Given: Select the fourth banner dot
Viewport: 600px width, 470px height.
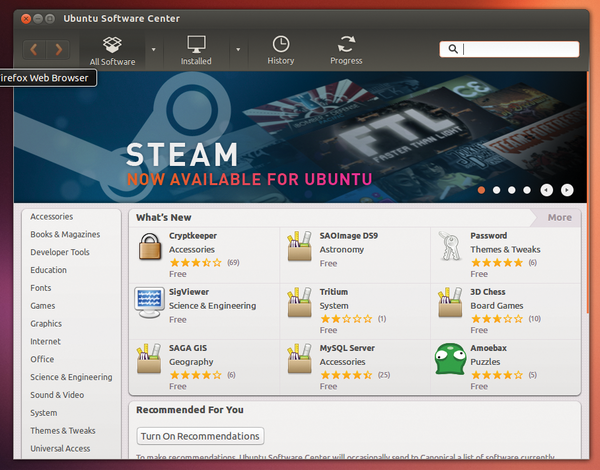Looking at the screenshot, I should pyautogui.click(x=527, y=190).
